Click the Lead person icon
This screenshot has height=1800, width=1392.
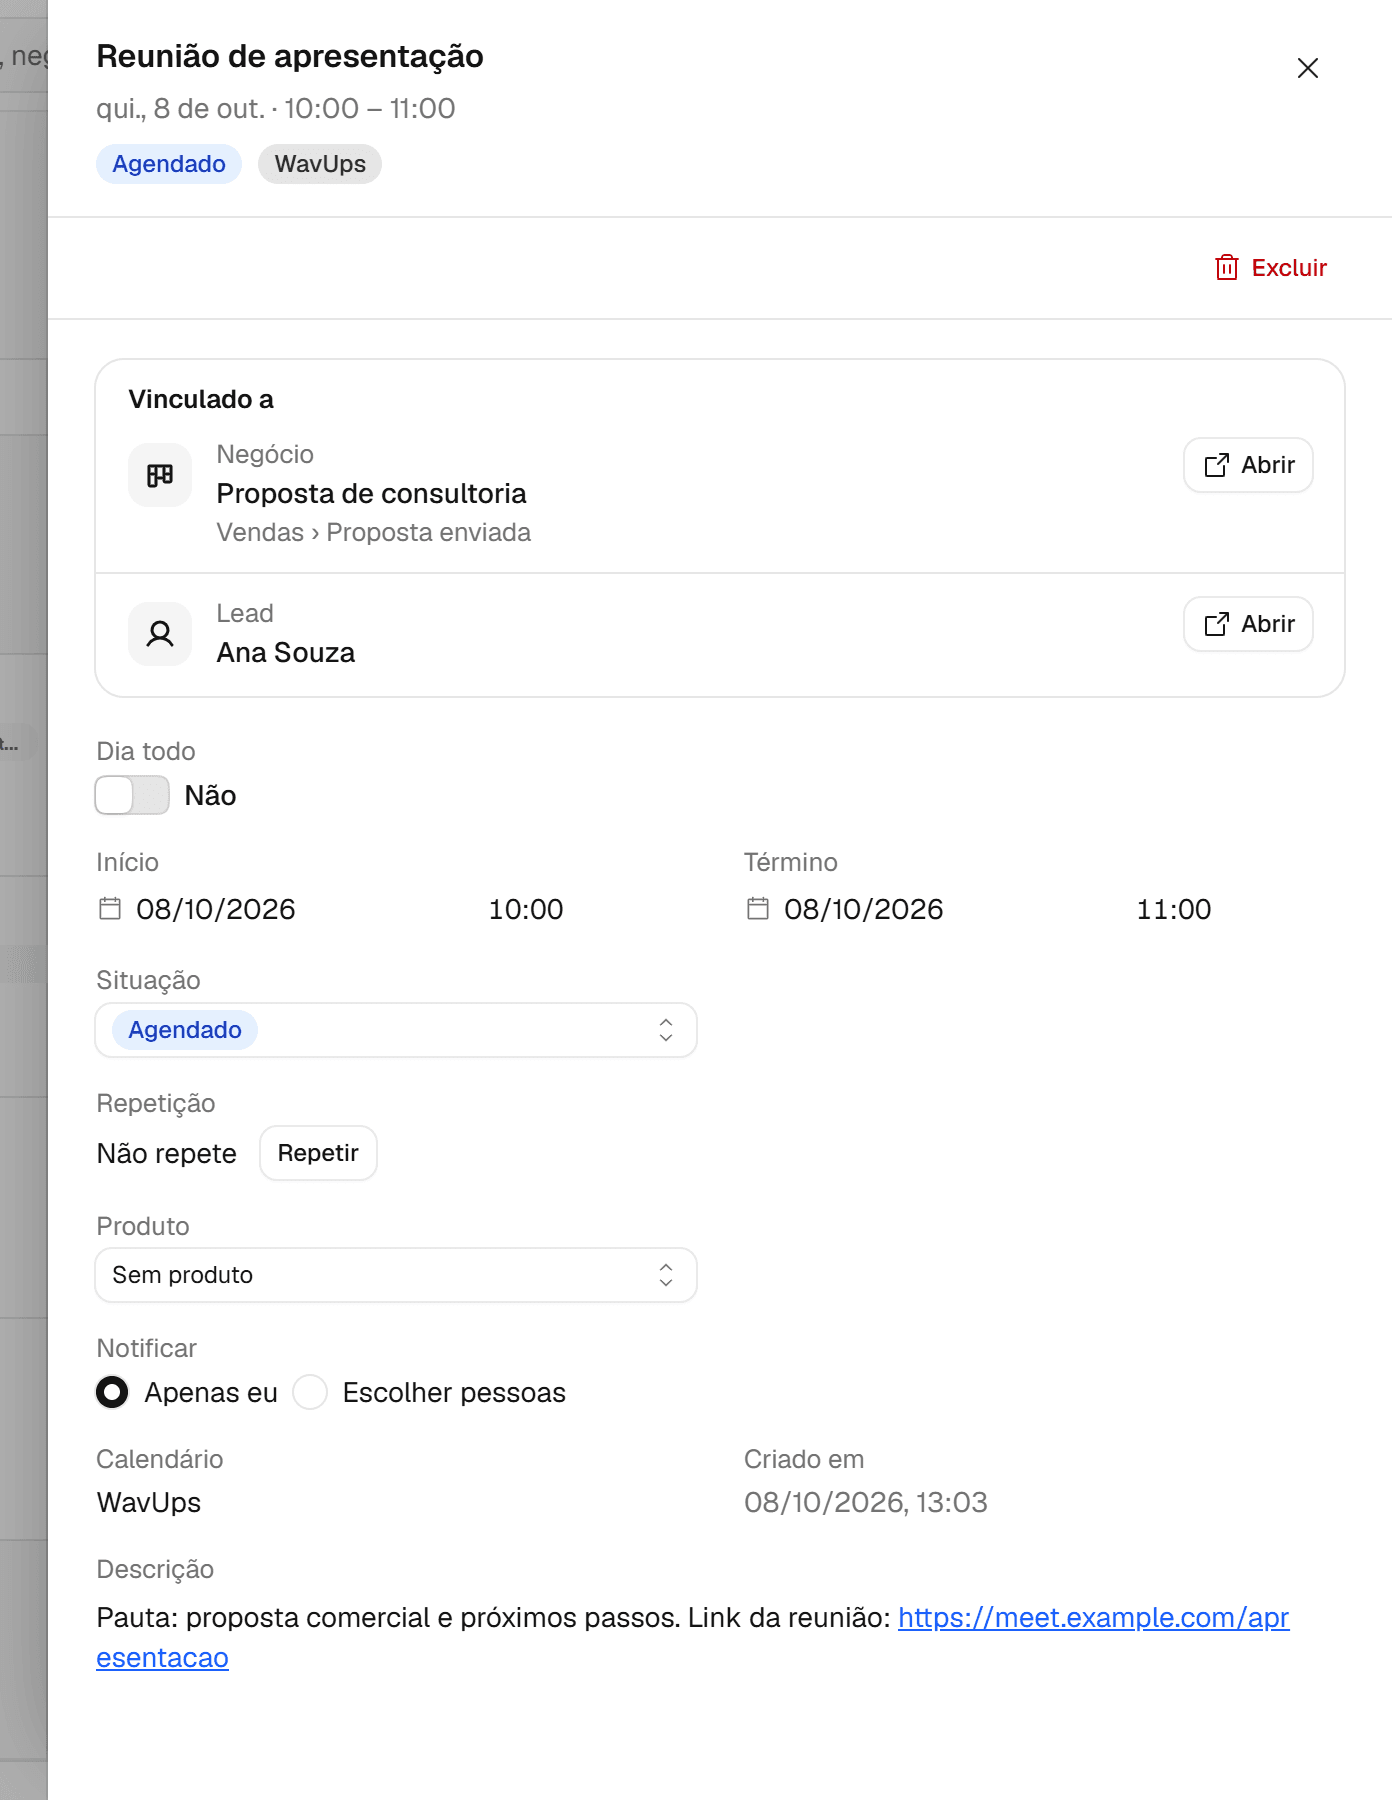click(160, 634)
